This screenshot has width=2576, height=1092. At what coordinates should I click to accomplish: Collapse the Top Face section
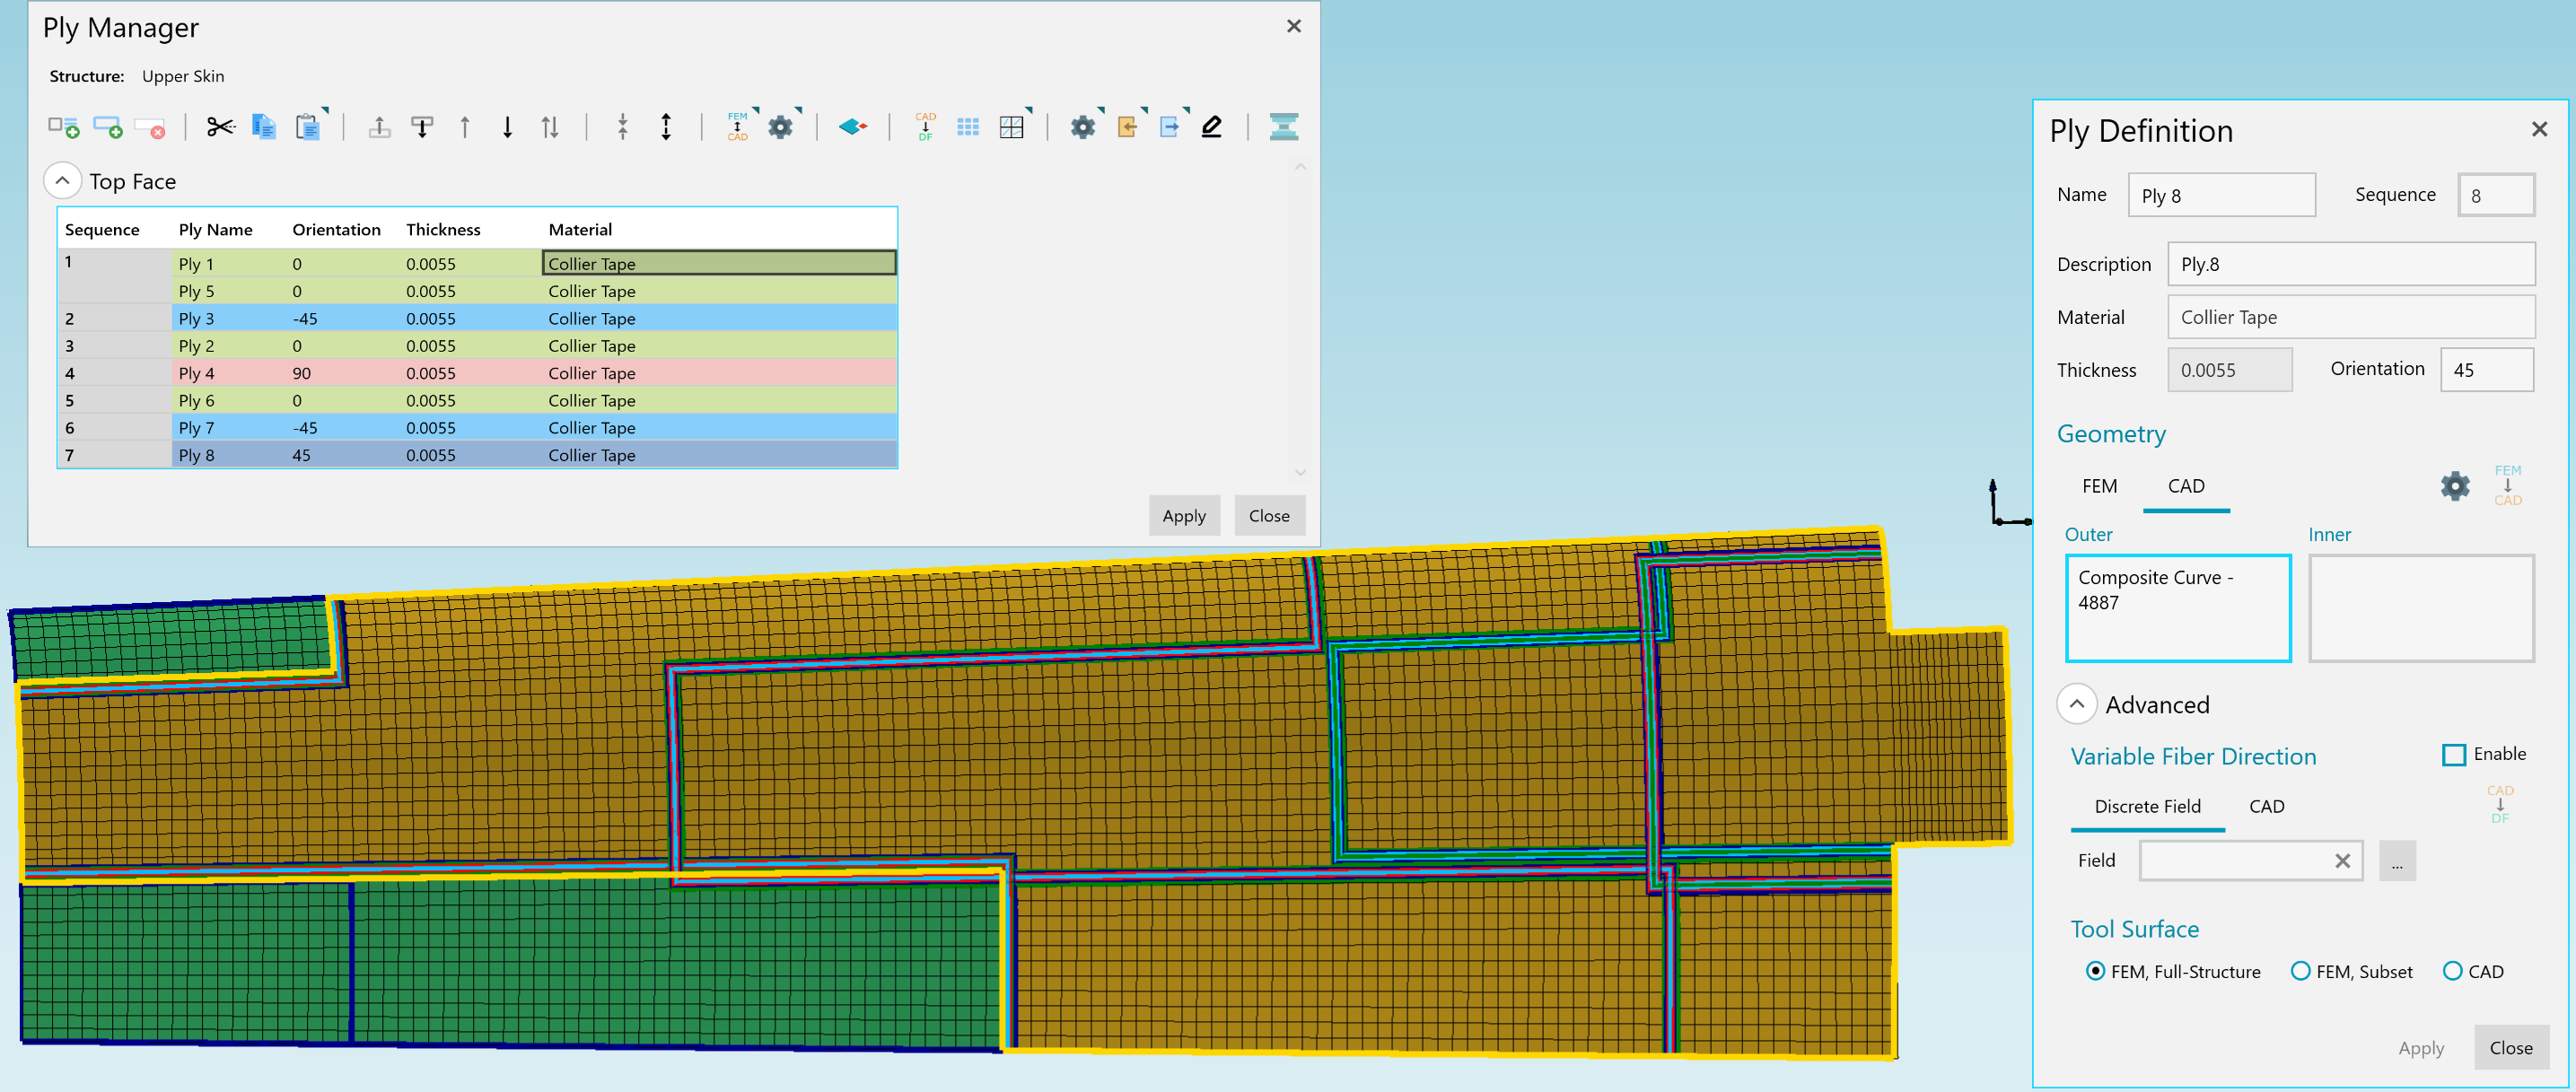point(62,181)
